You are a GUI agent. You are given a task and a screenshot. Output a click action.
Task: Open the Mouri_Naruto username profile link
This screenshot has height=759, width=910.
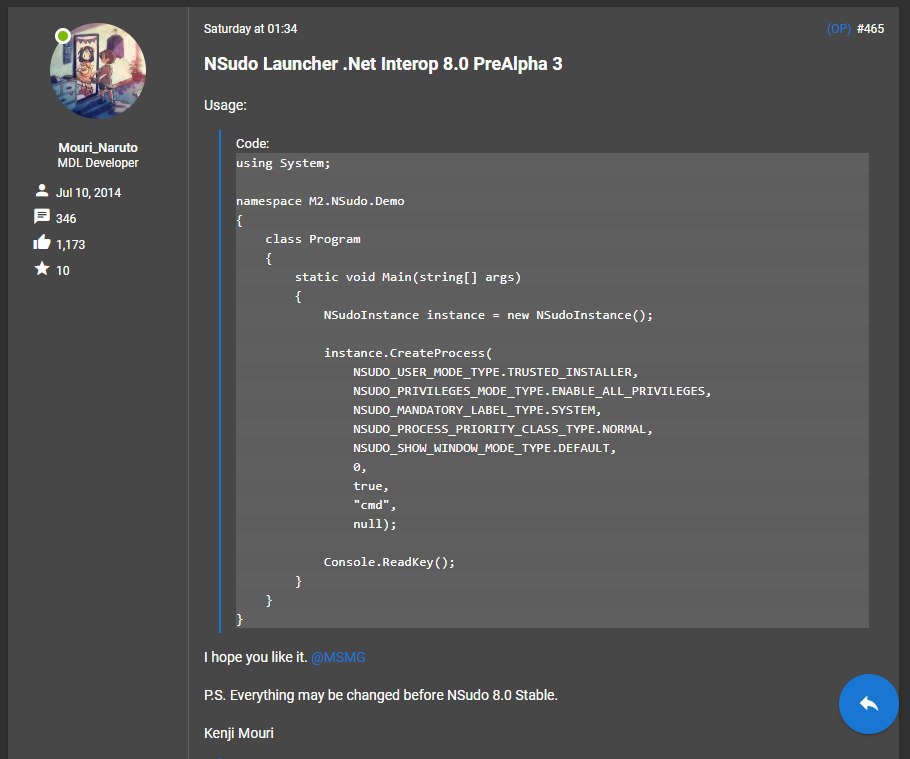(x=98, y=148)
